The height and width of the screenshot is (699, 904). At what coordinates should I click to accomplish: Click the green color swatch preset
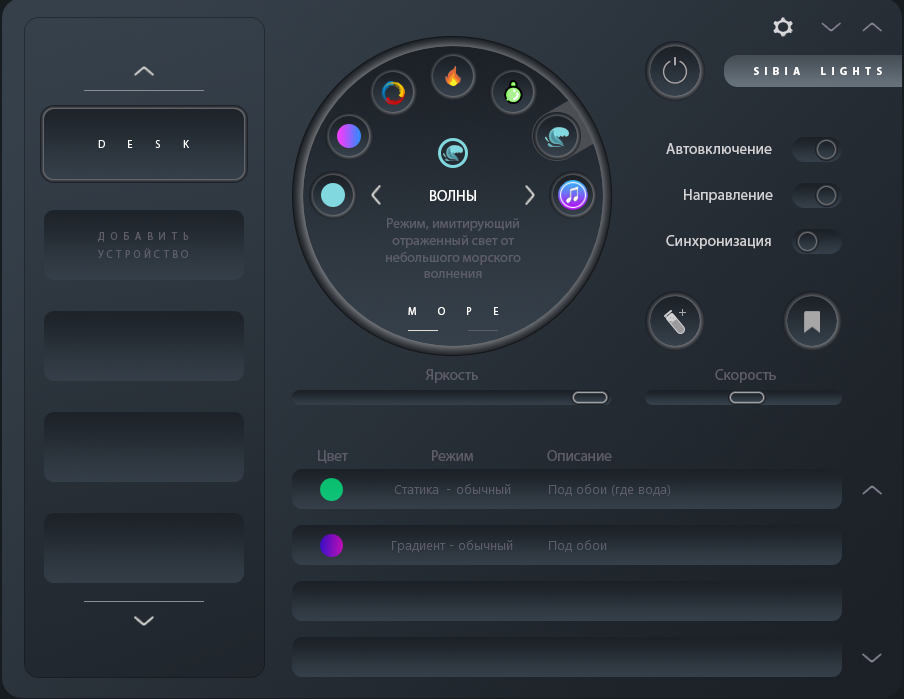(332, 490)
